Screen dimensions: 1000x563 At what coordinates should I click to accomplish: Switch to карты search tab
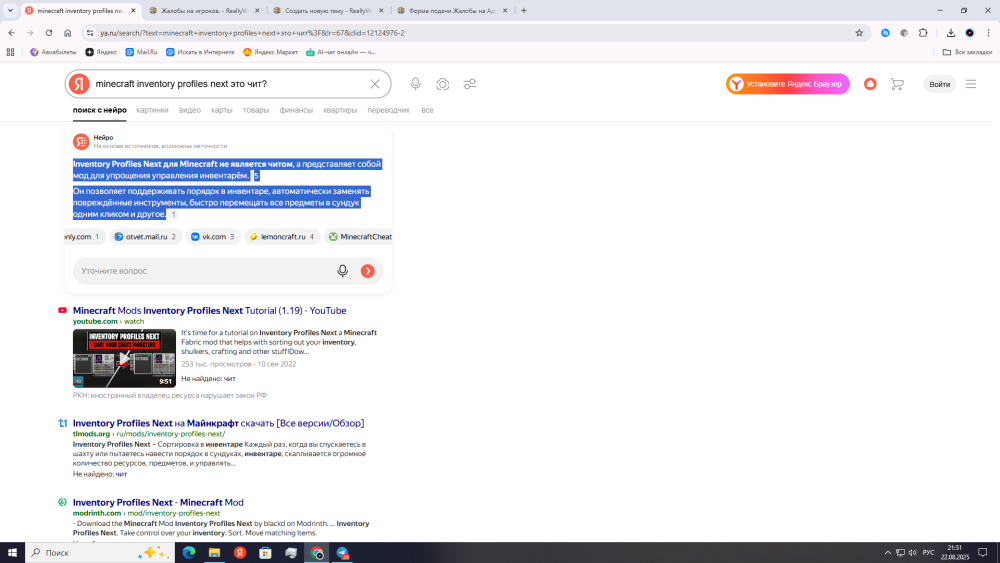[x=222, y=110]
